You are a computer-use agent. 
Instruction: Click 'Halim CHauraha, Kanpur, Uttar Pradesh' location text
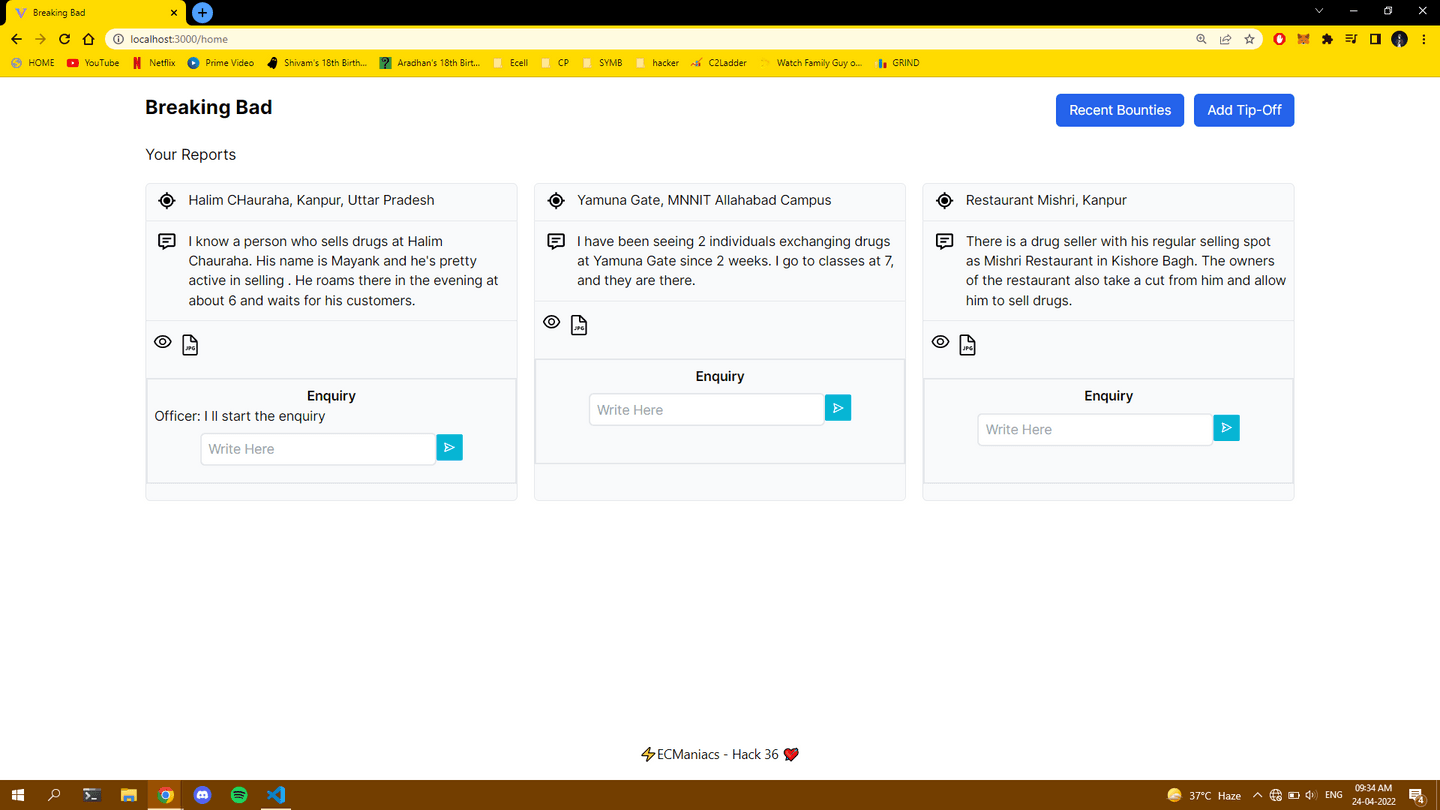[311, 200]
